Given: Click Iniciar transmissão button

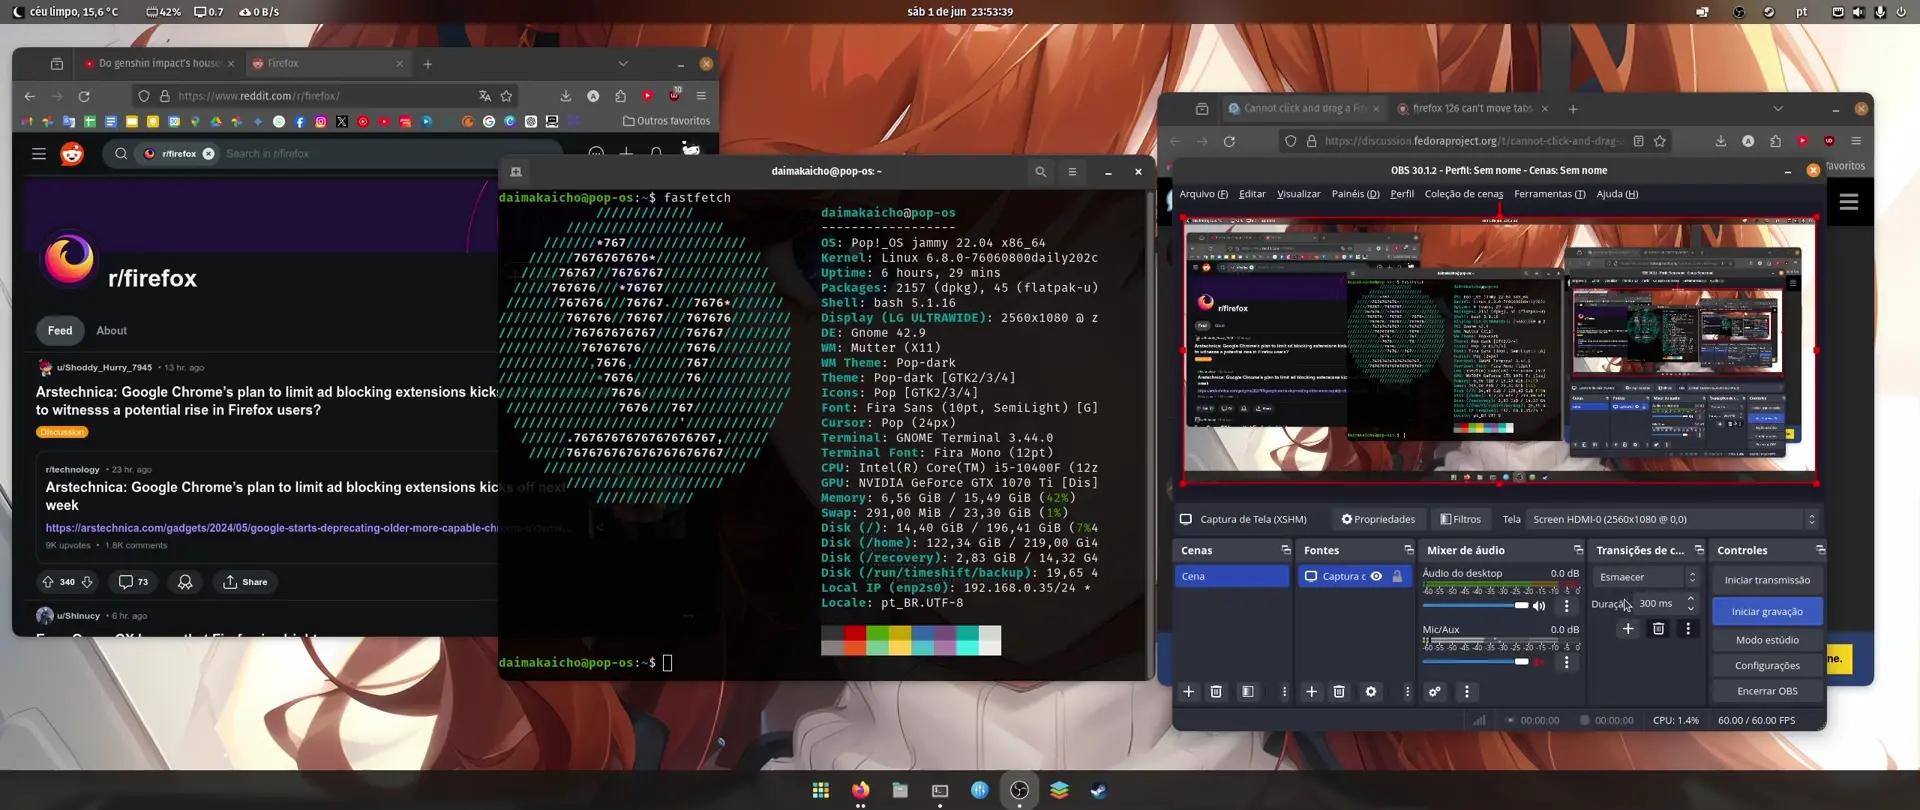Looking at the screenshot, I should pyautogui.click(x=1767, y=580).
